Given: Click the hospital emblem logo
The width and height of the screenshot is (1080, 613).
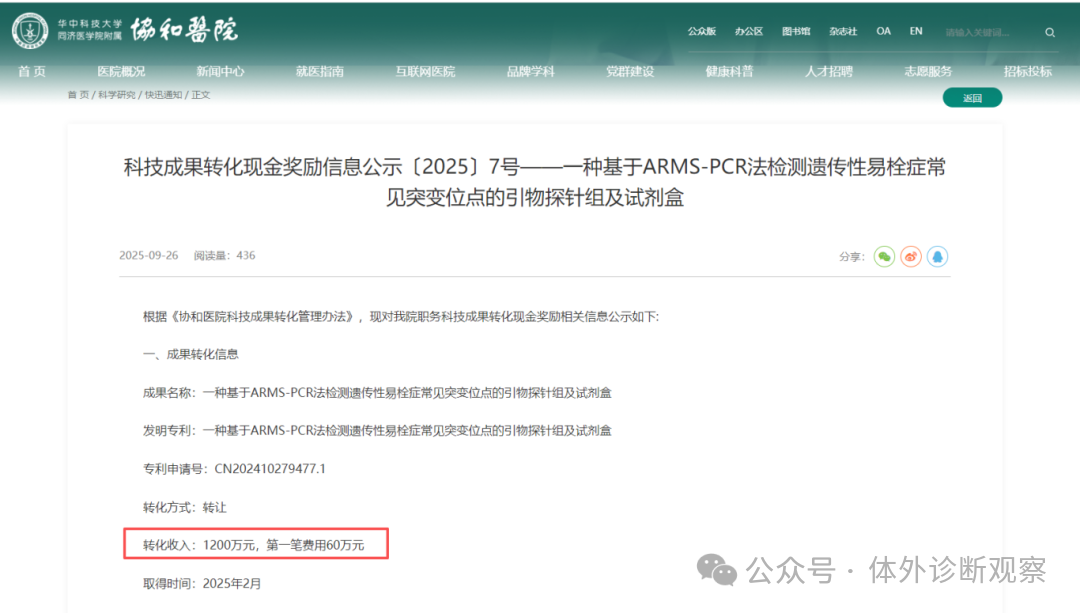Looking at the screenshot, I should pyautogui.click(x=30, y=31).
